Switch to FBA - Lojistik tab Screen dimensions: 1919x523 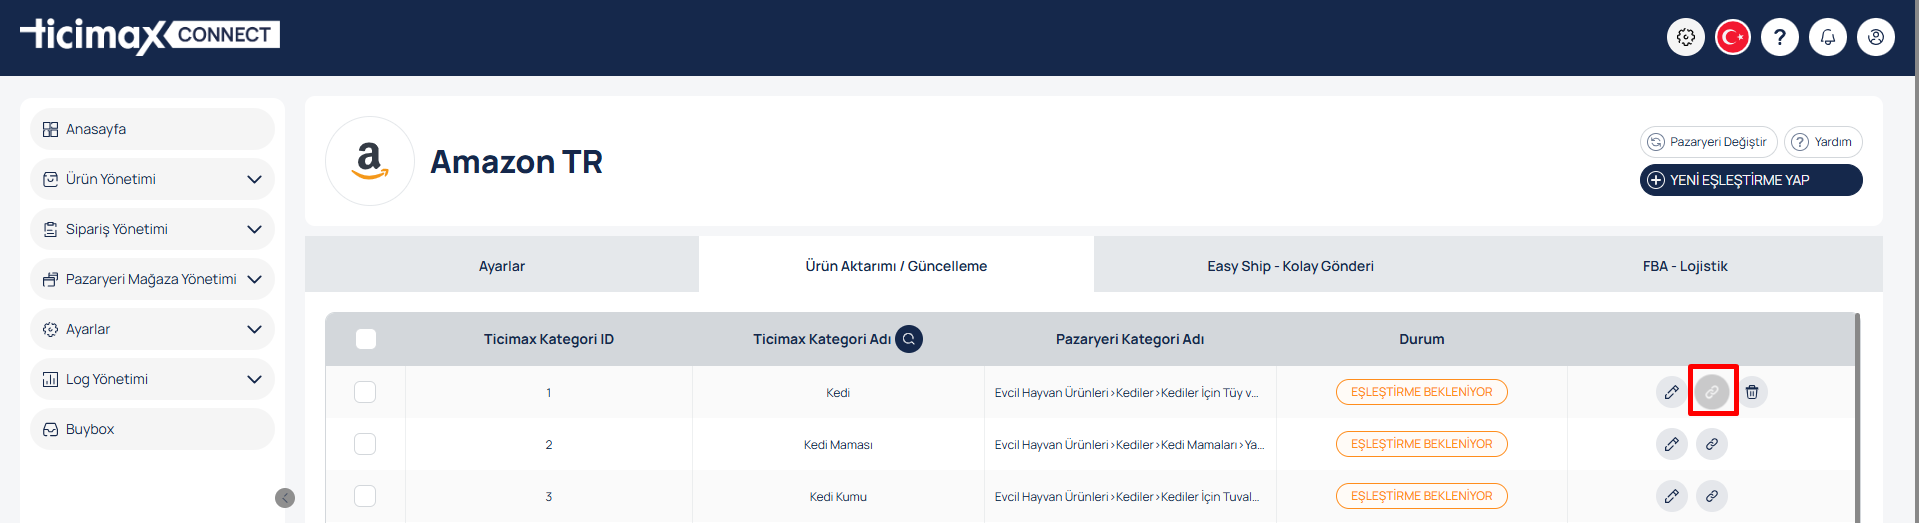tap(1685, 265)
